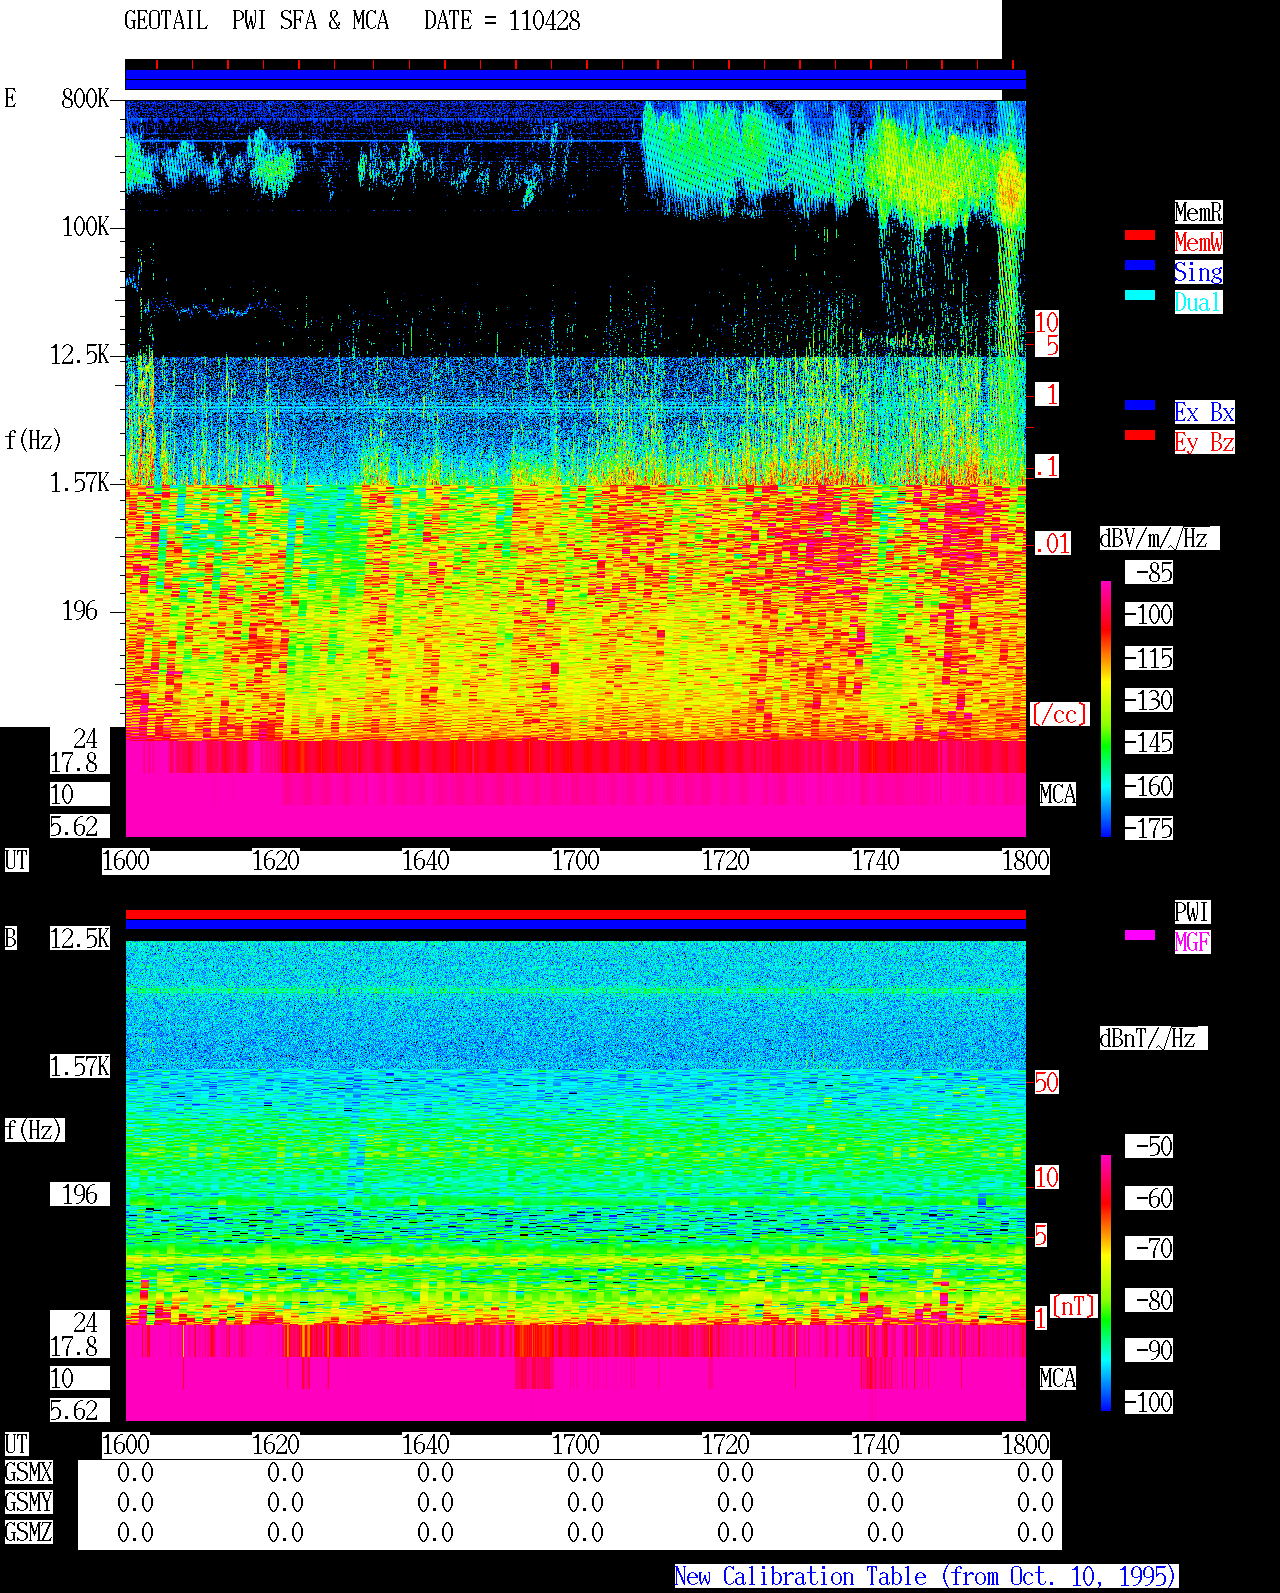Viewport: 1280px width, 1593px height.
Task: Click the GEOTAIL PWI SFA & MCA title
Action: pyautogui.click(x=256, y=21)
